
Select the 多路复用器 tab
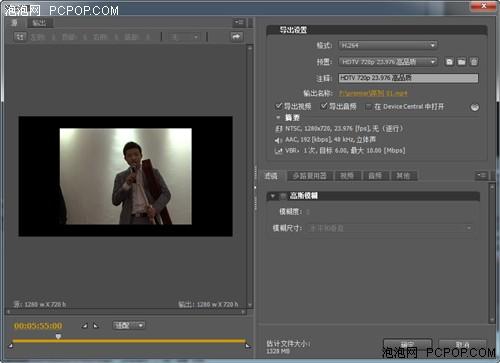(x=310, y=176)
